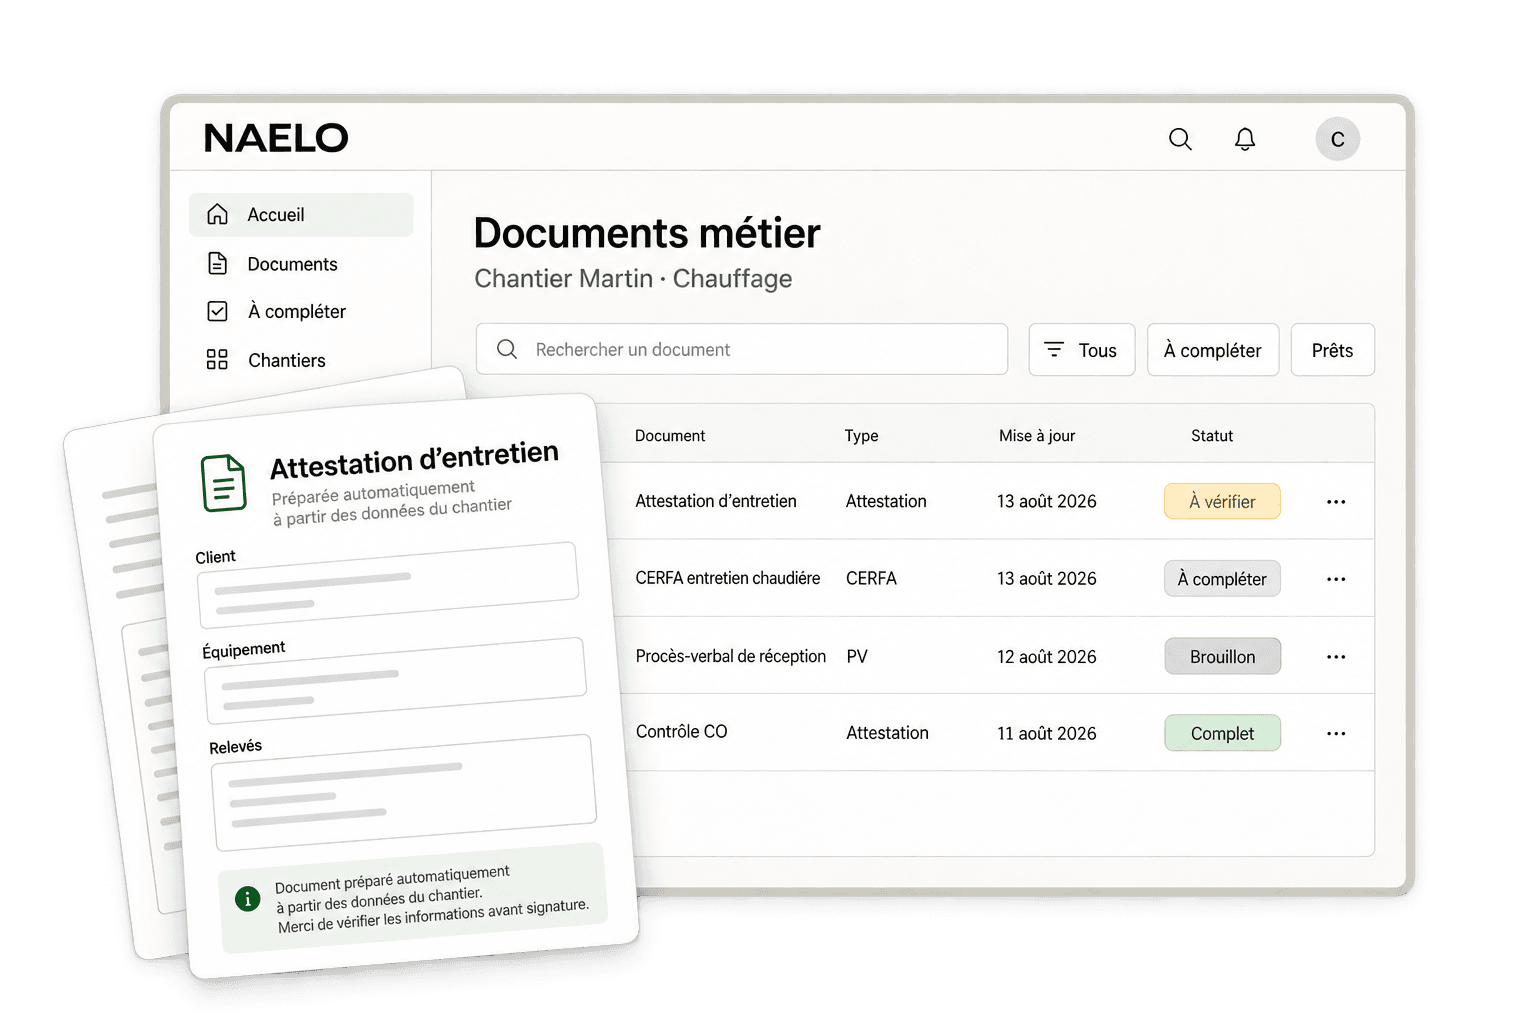Open more options for Contrôle CO row
The height and width of the screenshot is (1024, 1536).
coord(1336,734)
